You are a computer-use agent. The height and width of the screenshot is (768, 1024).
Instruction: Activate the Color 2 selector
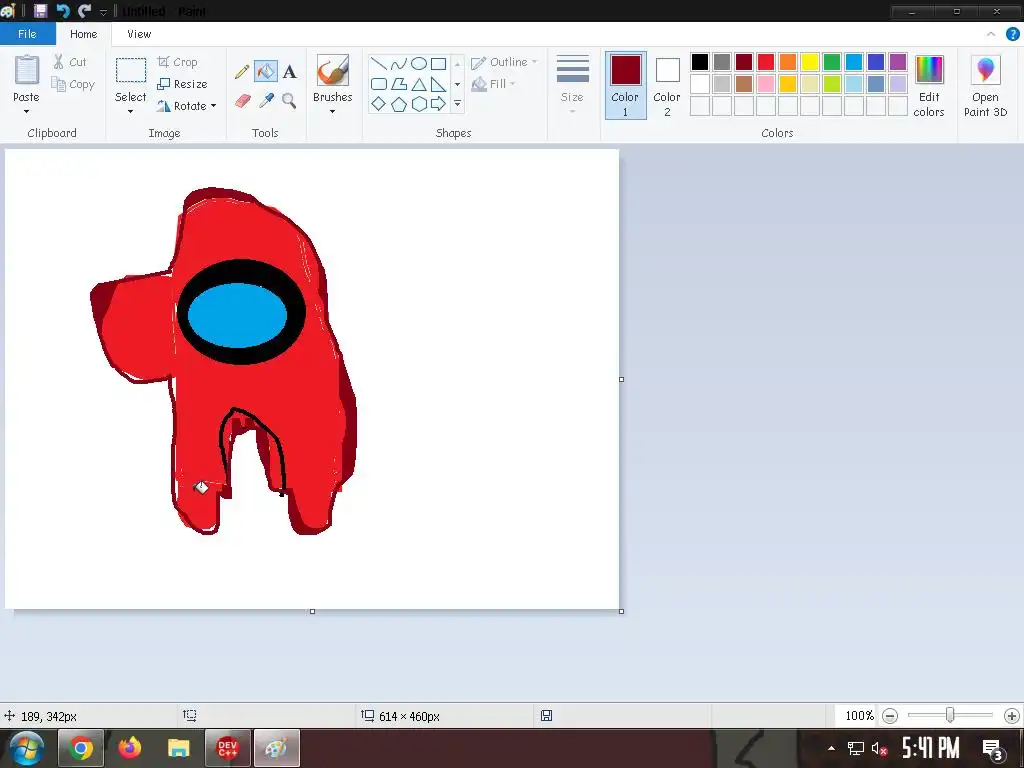[x=667, y=86]
